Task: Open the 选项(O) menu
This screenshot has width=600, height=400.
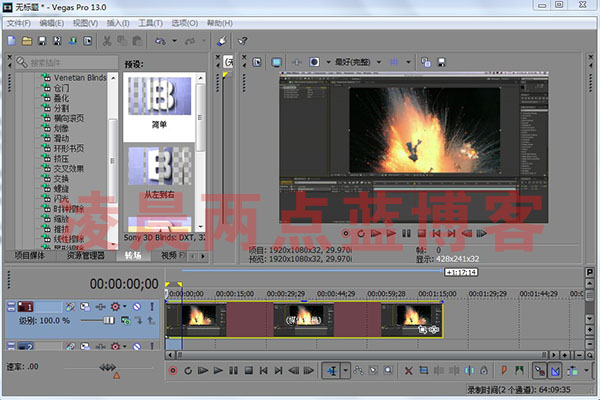Action: click(184, 23)
